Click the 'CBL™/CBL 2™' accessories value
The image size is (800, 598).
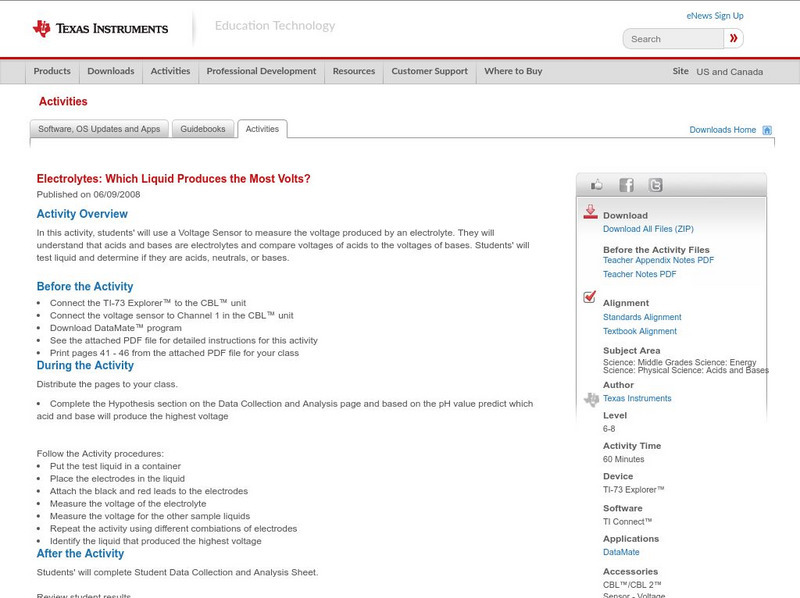tap(632, 585)
